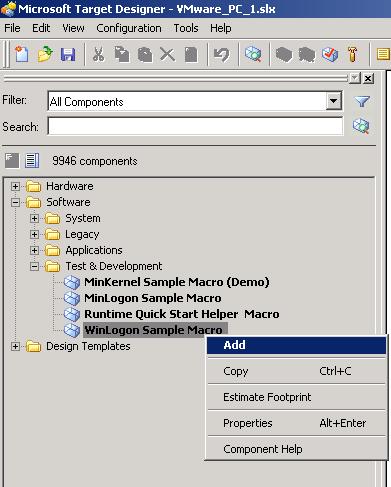
Task: Click the Runtime Quick Start Helper icon
Action: tap(72, 314)
